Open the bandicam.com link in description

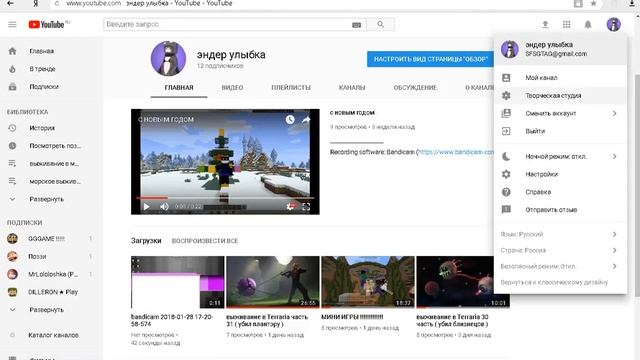pyautogui.click(x=456, y=152)
